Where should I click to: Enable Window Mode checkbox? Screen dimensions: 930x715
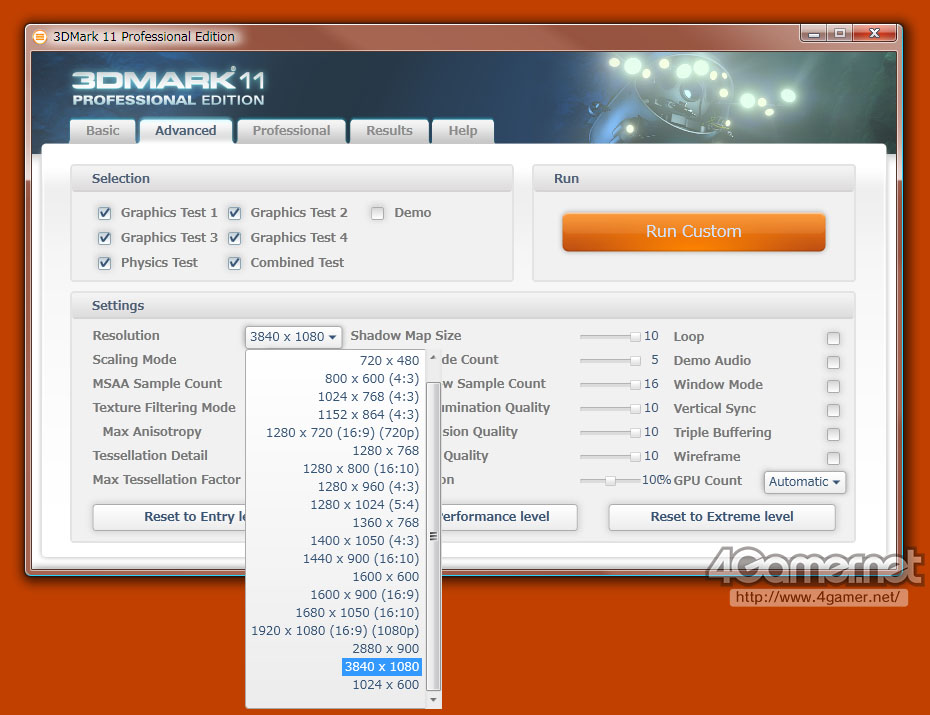click(x=833, y=387)
